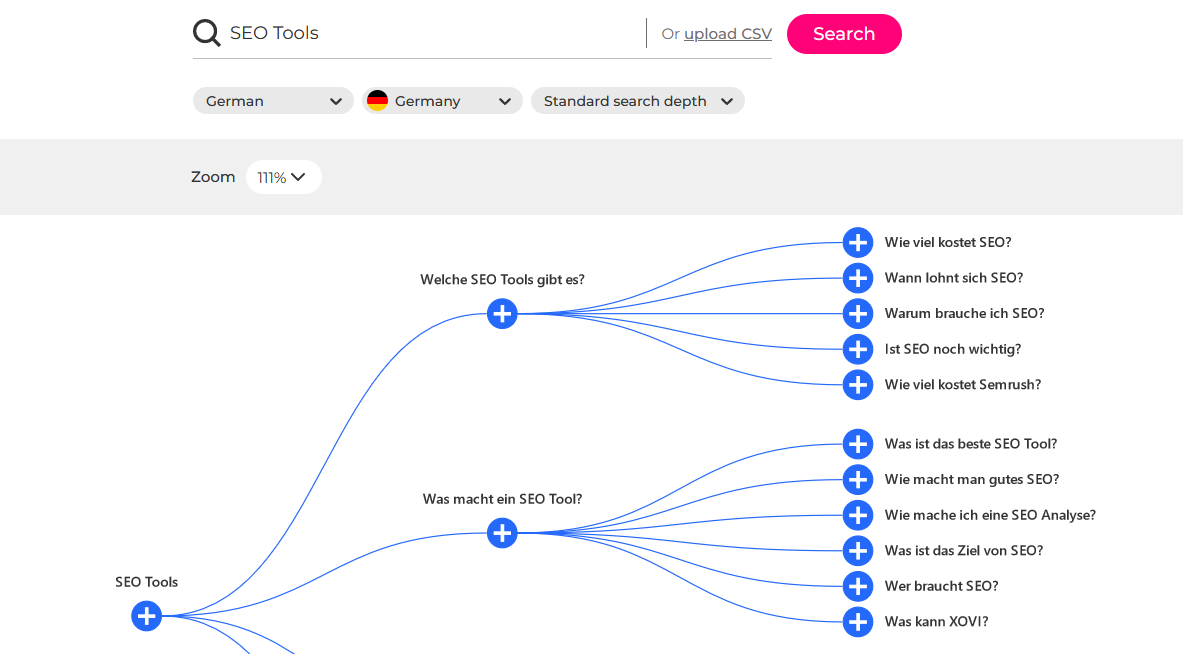Click plus icon beside 'Wie macht man gutes SEO?'

pyautogui.click(x=858, y=479)
